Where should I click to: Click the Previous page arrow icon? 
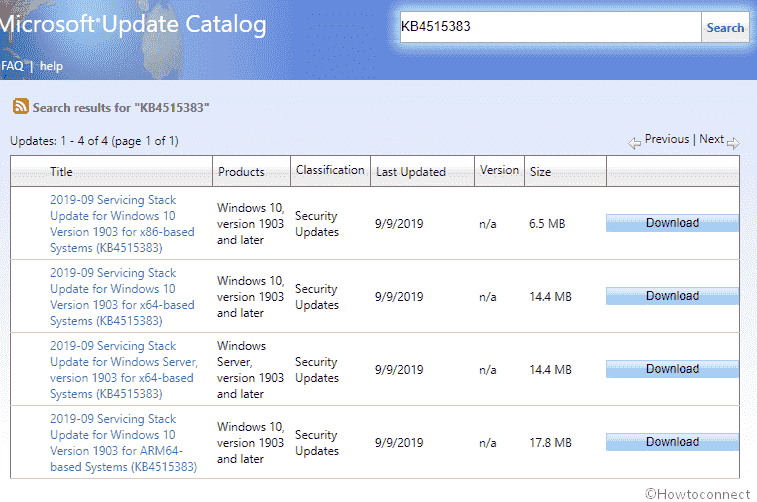[x=634, y=143]
